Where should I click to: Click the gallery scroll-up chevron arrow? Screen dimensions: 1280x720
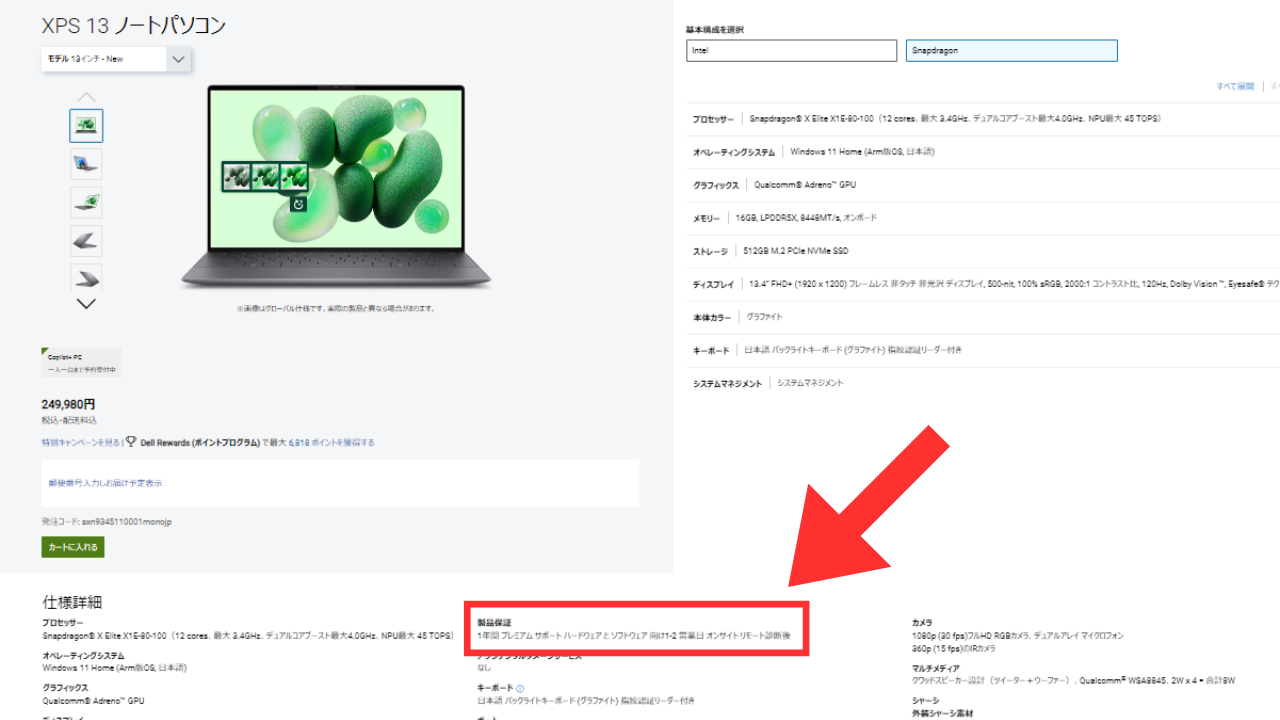click(86, 97)
